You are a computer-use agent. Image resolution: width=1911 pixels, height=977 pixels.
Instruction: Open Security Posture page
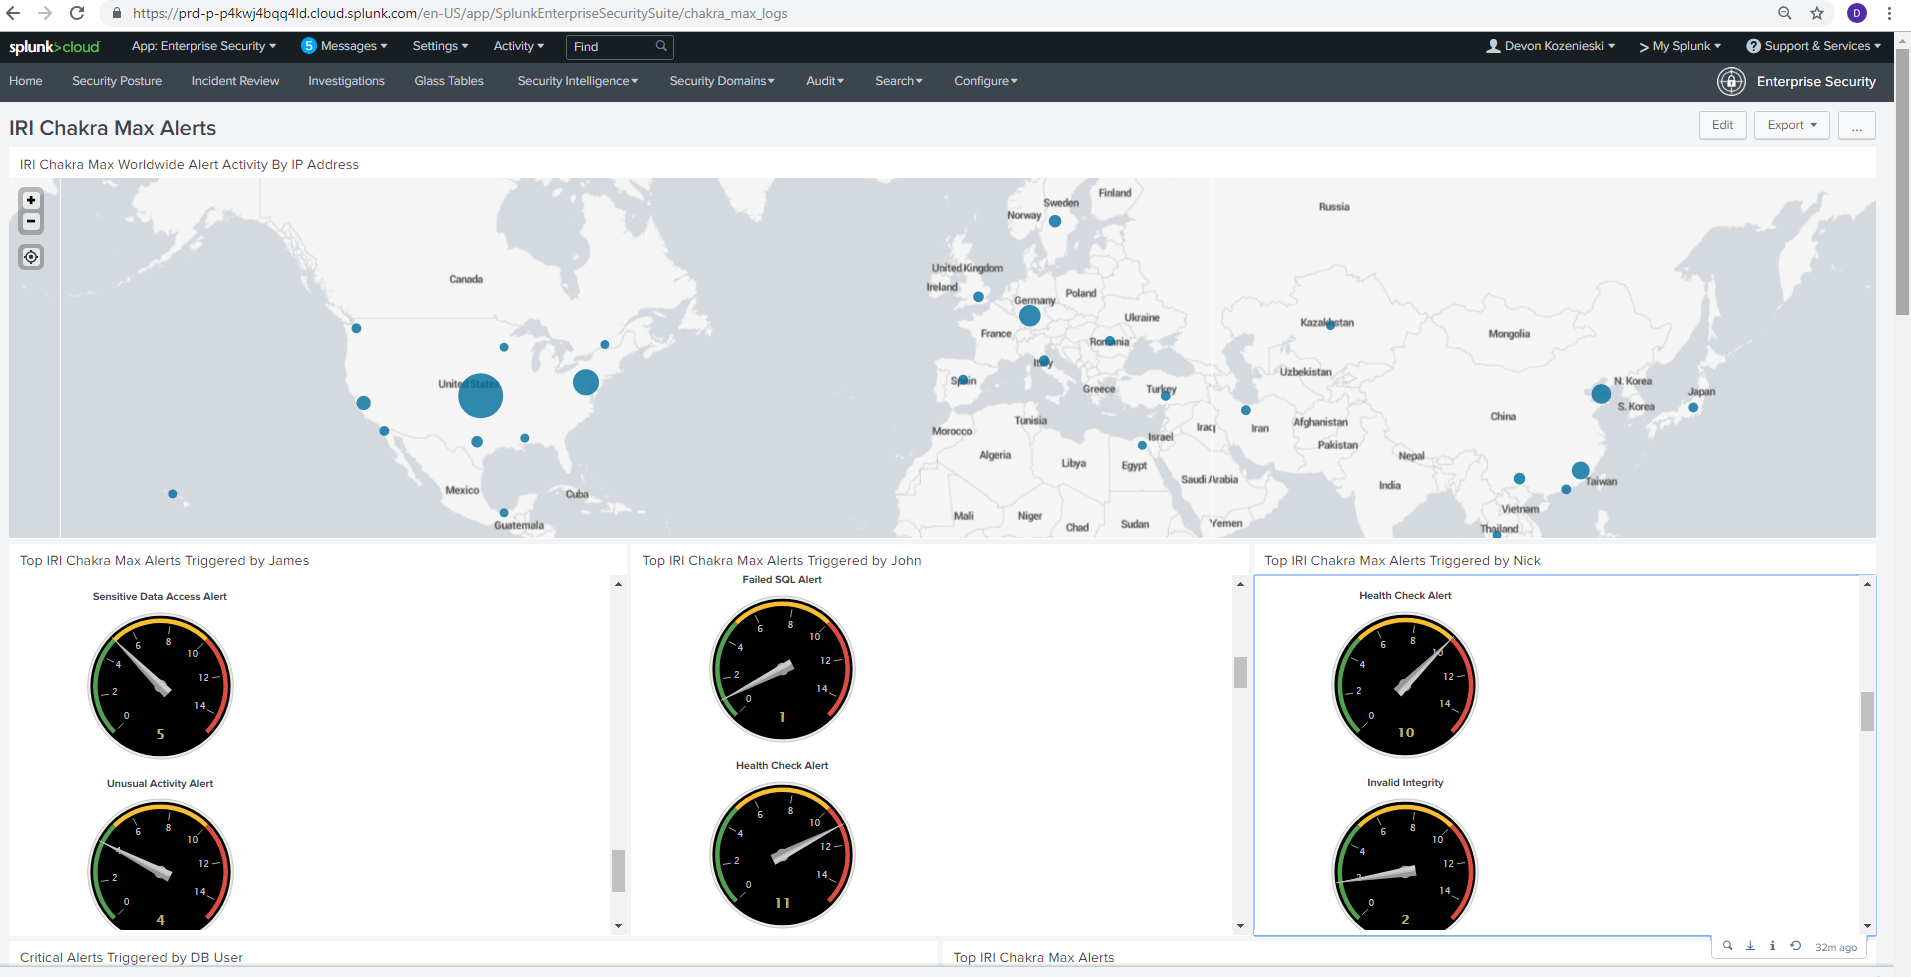[117, 81]
